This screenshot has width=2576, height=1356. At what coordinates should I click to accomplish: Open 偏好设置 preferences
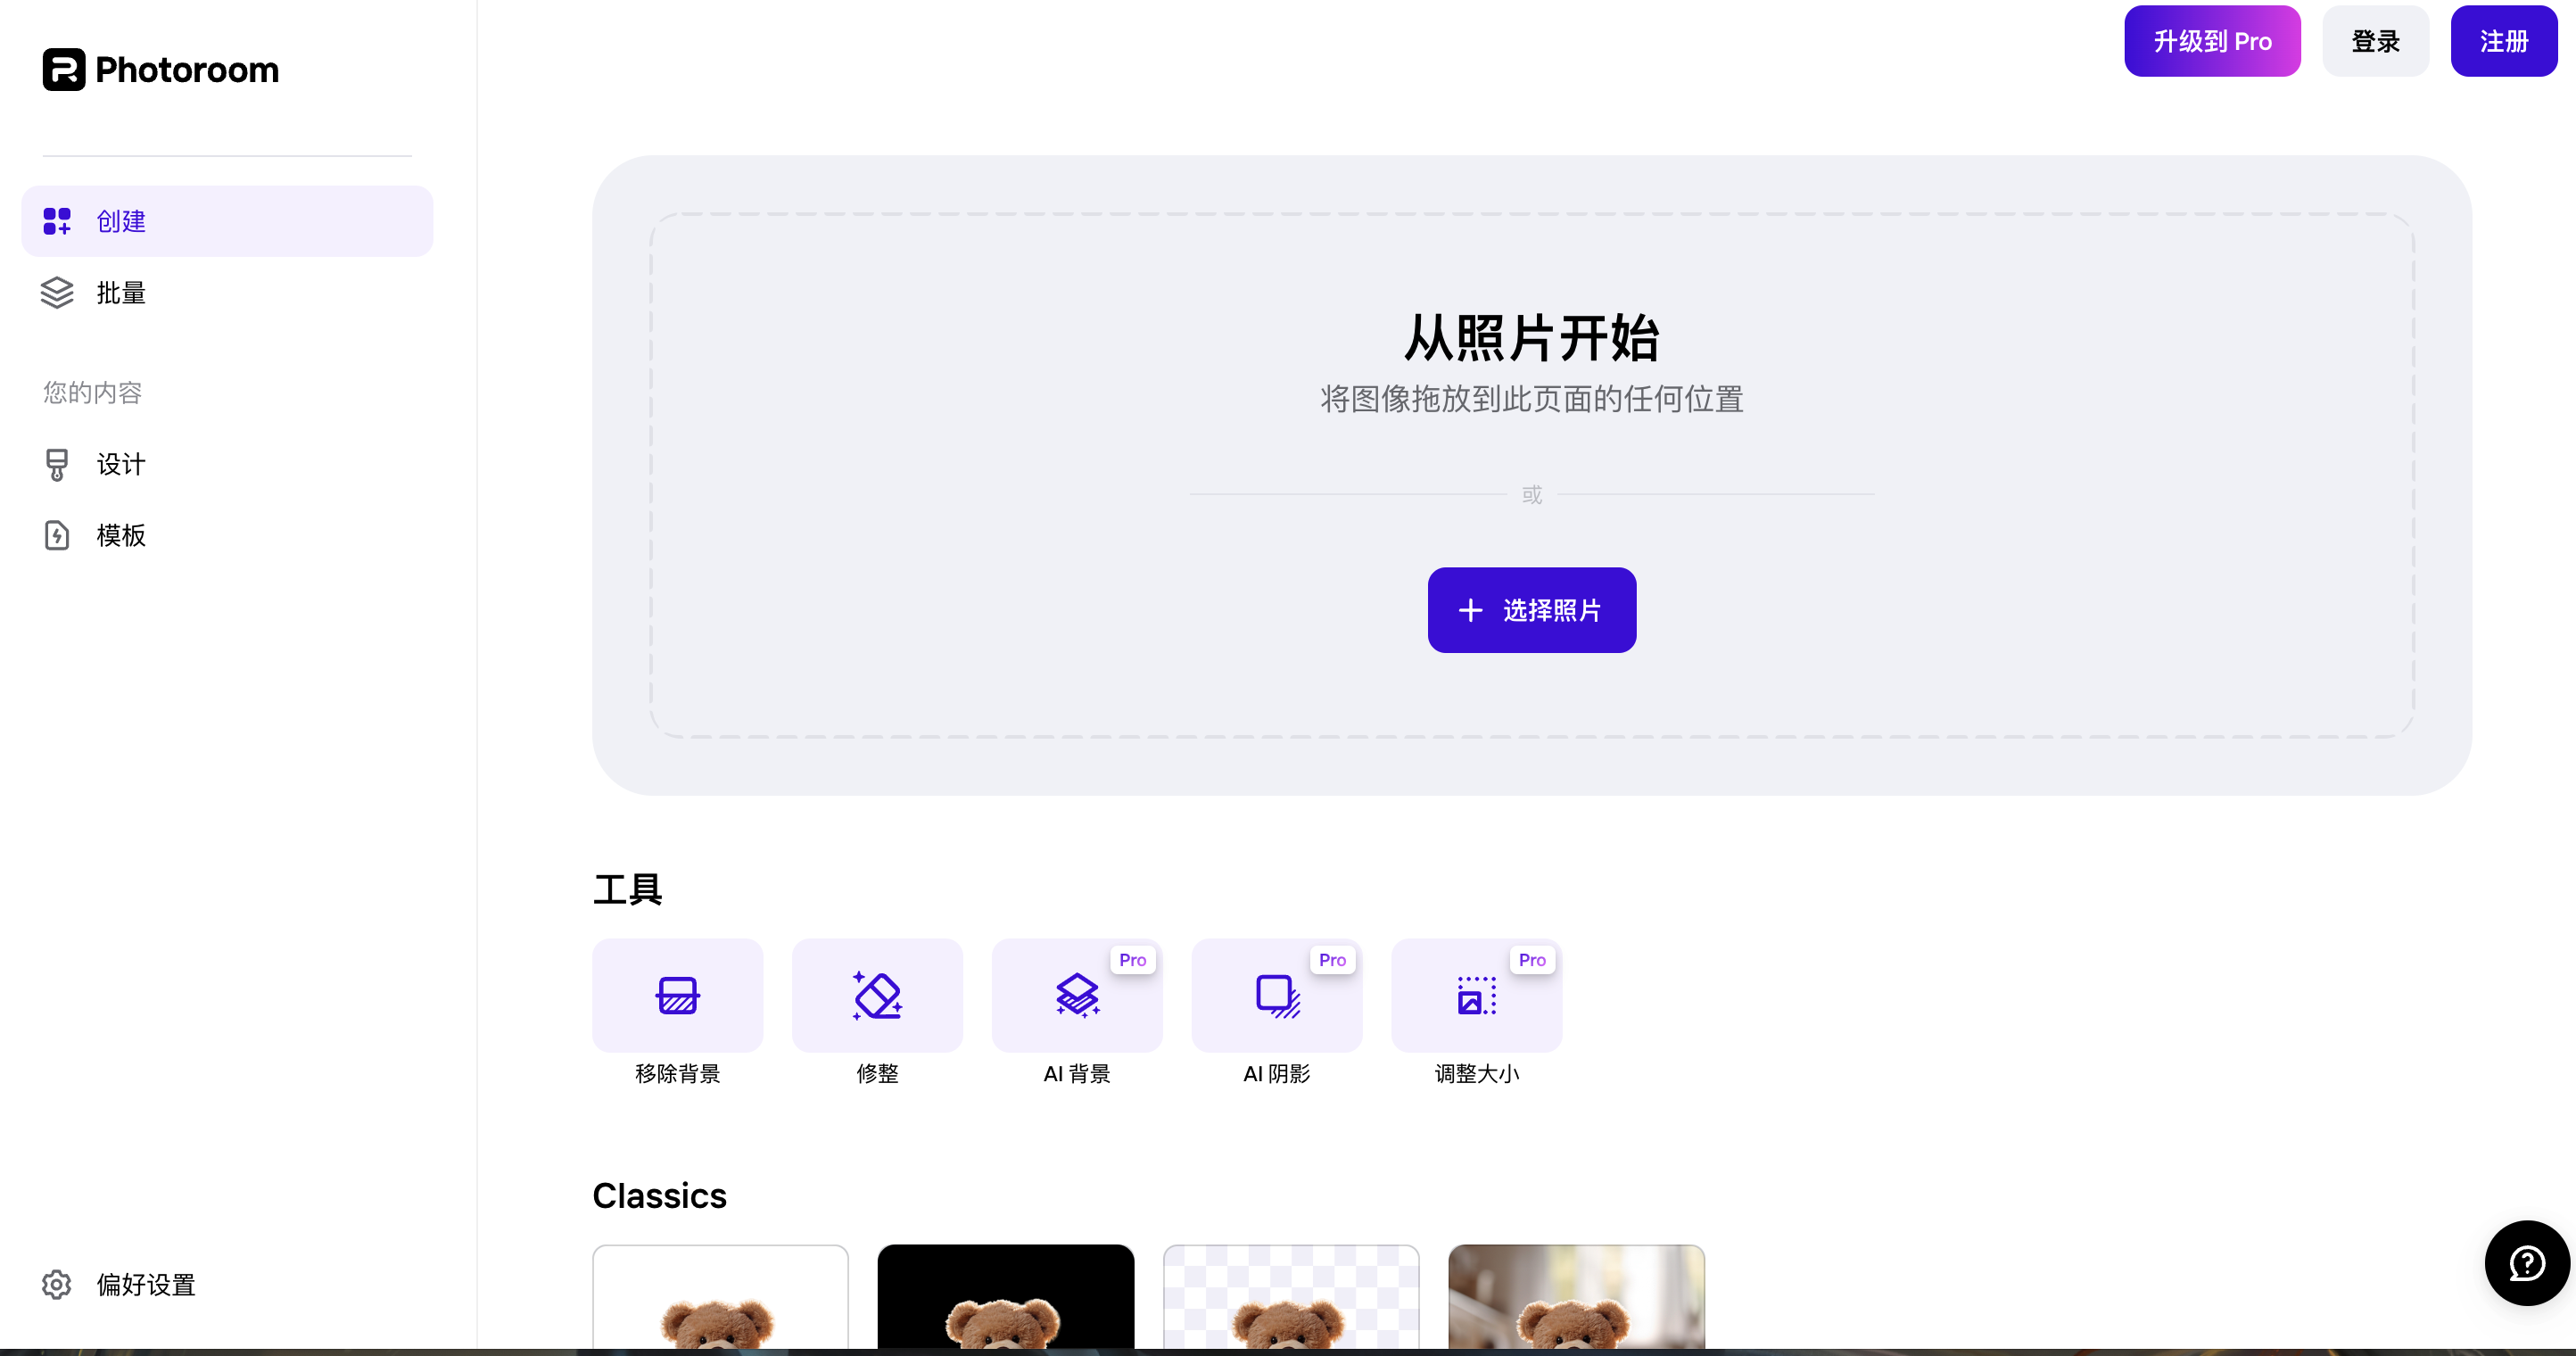point(146,1285)
